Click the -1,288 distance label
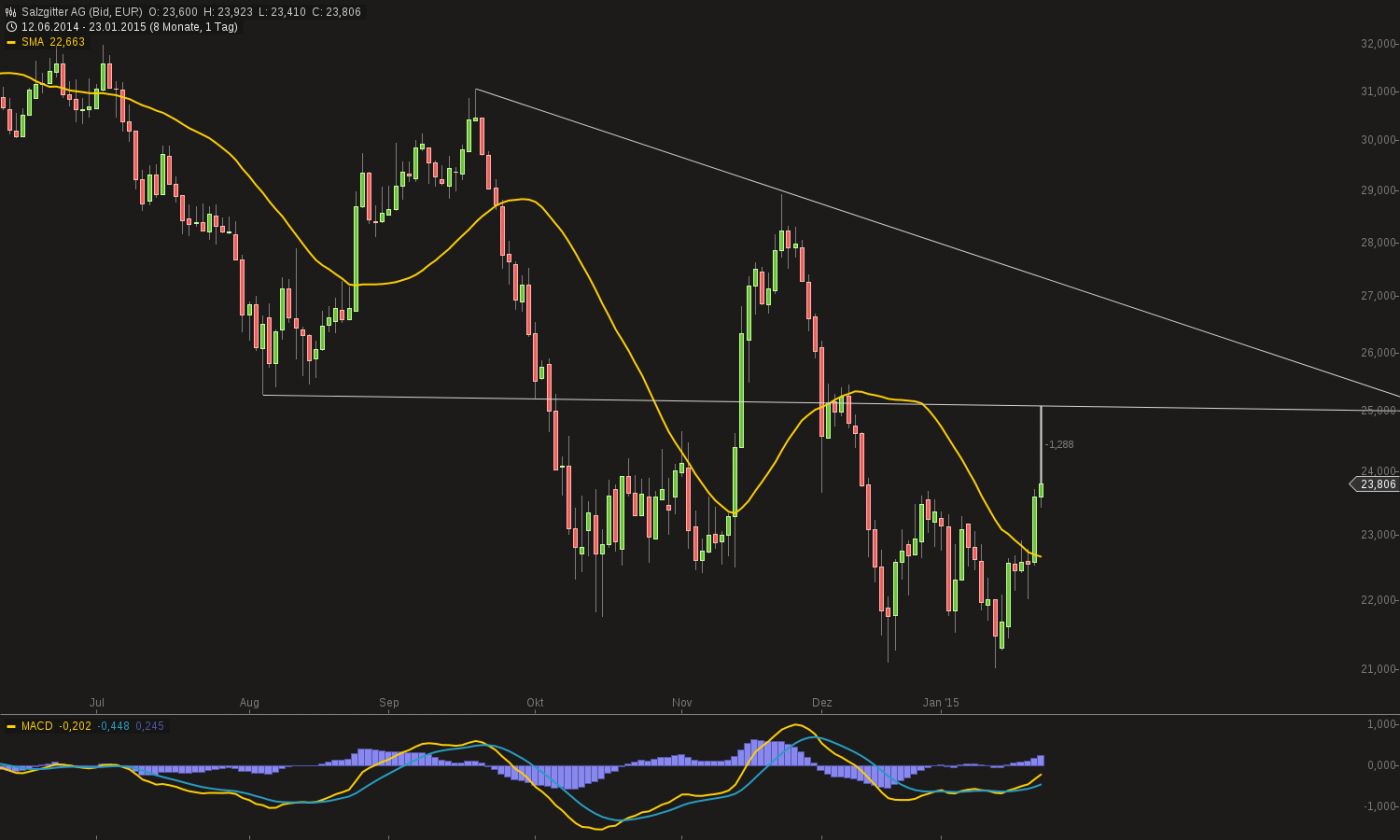Image resolution: width=1400 pixels, height=840 pixels. coord(1059,444)
